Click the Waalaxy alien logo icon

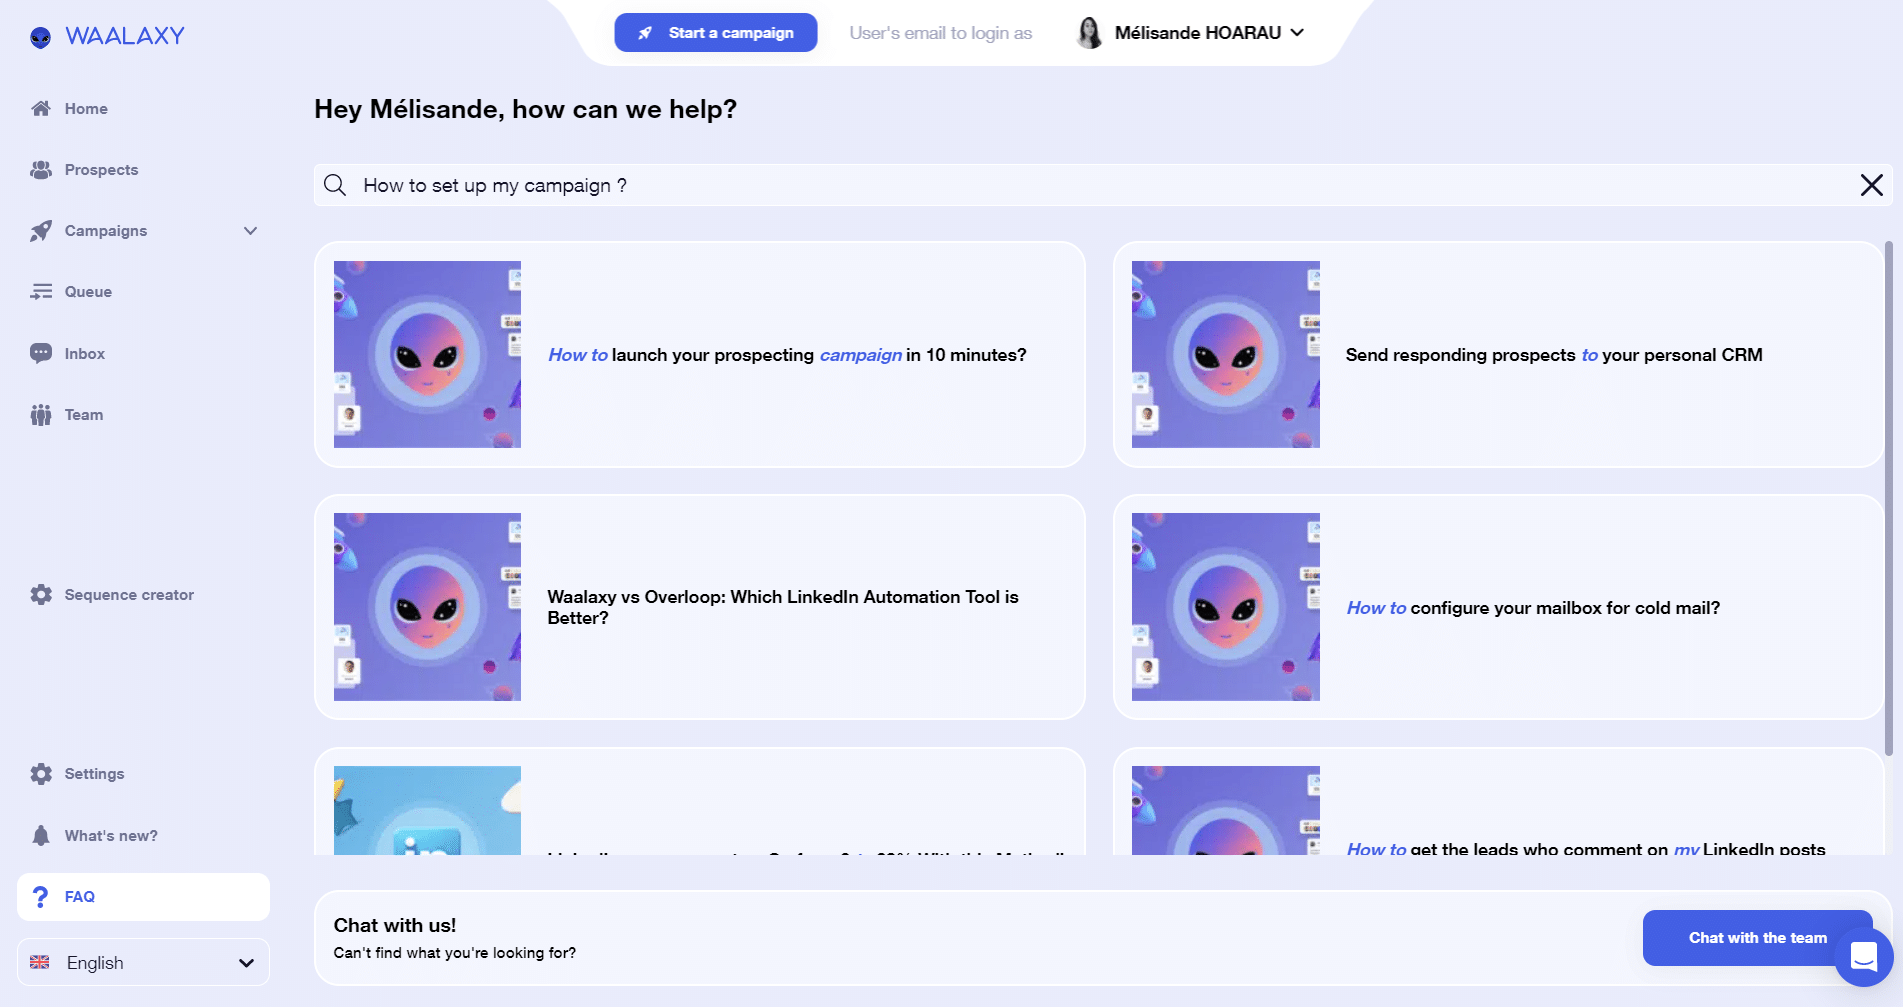(40, 38)
